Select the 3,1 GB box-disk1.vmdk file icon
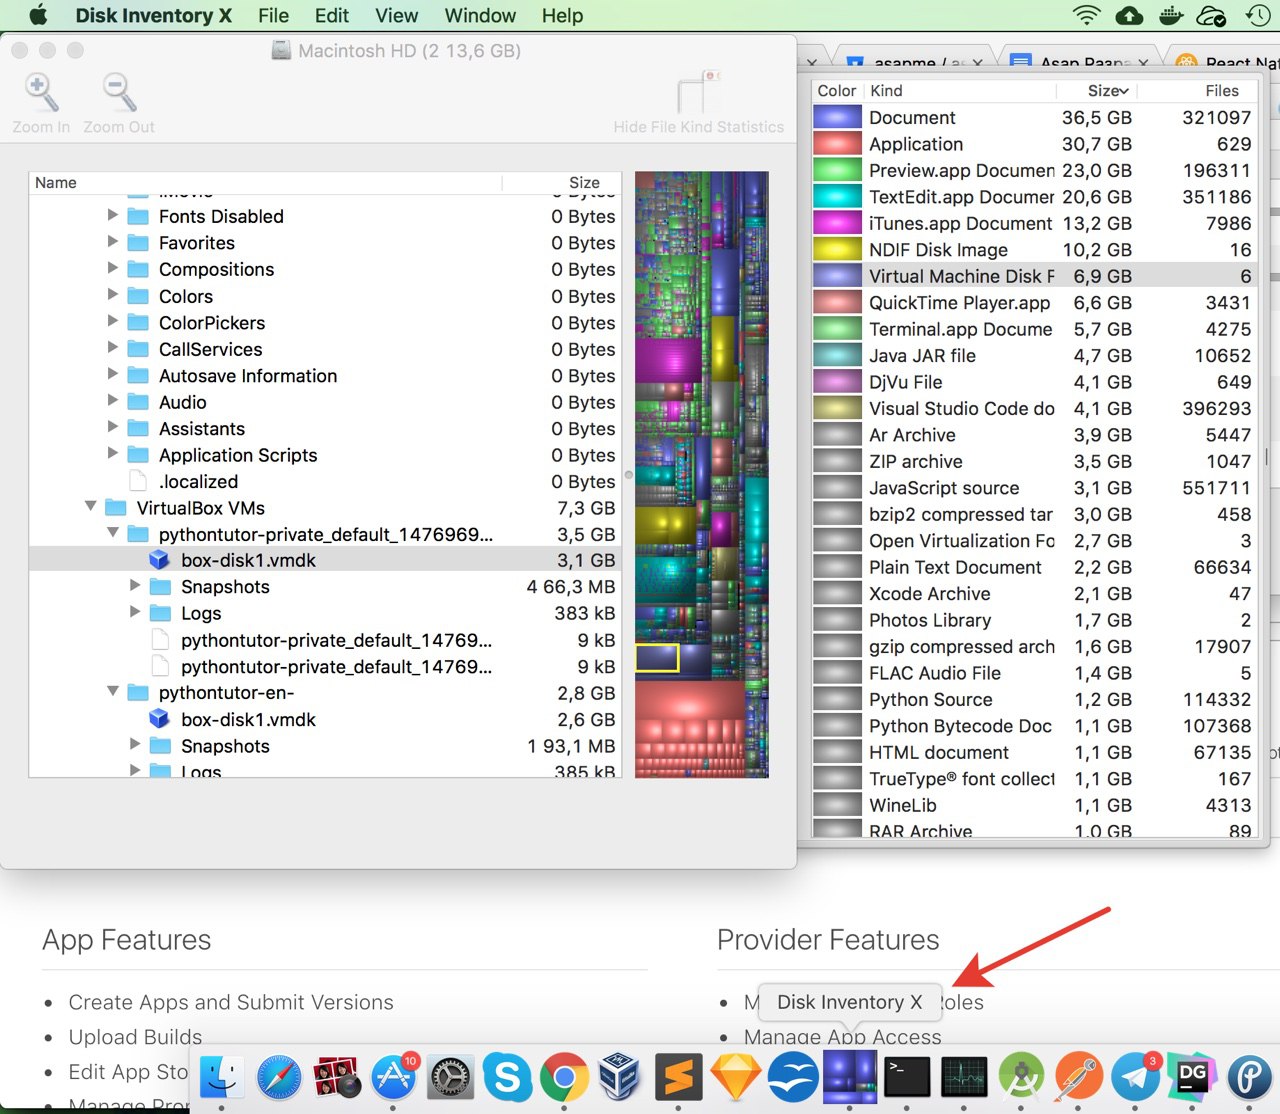The width and height of the screenshot is (1280, 1114). click(159, 560)
